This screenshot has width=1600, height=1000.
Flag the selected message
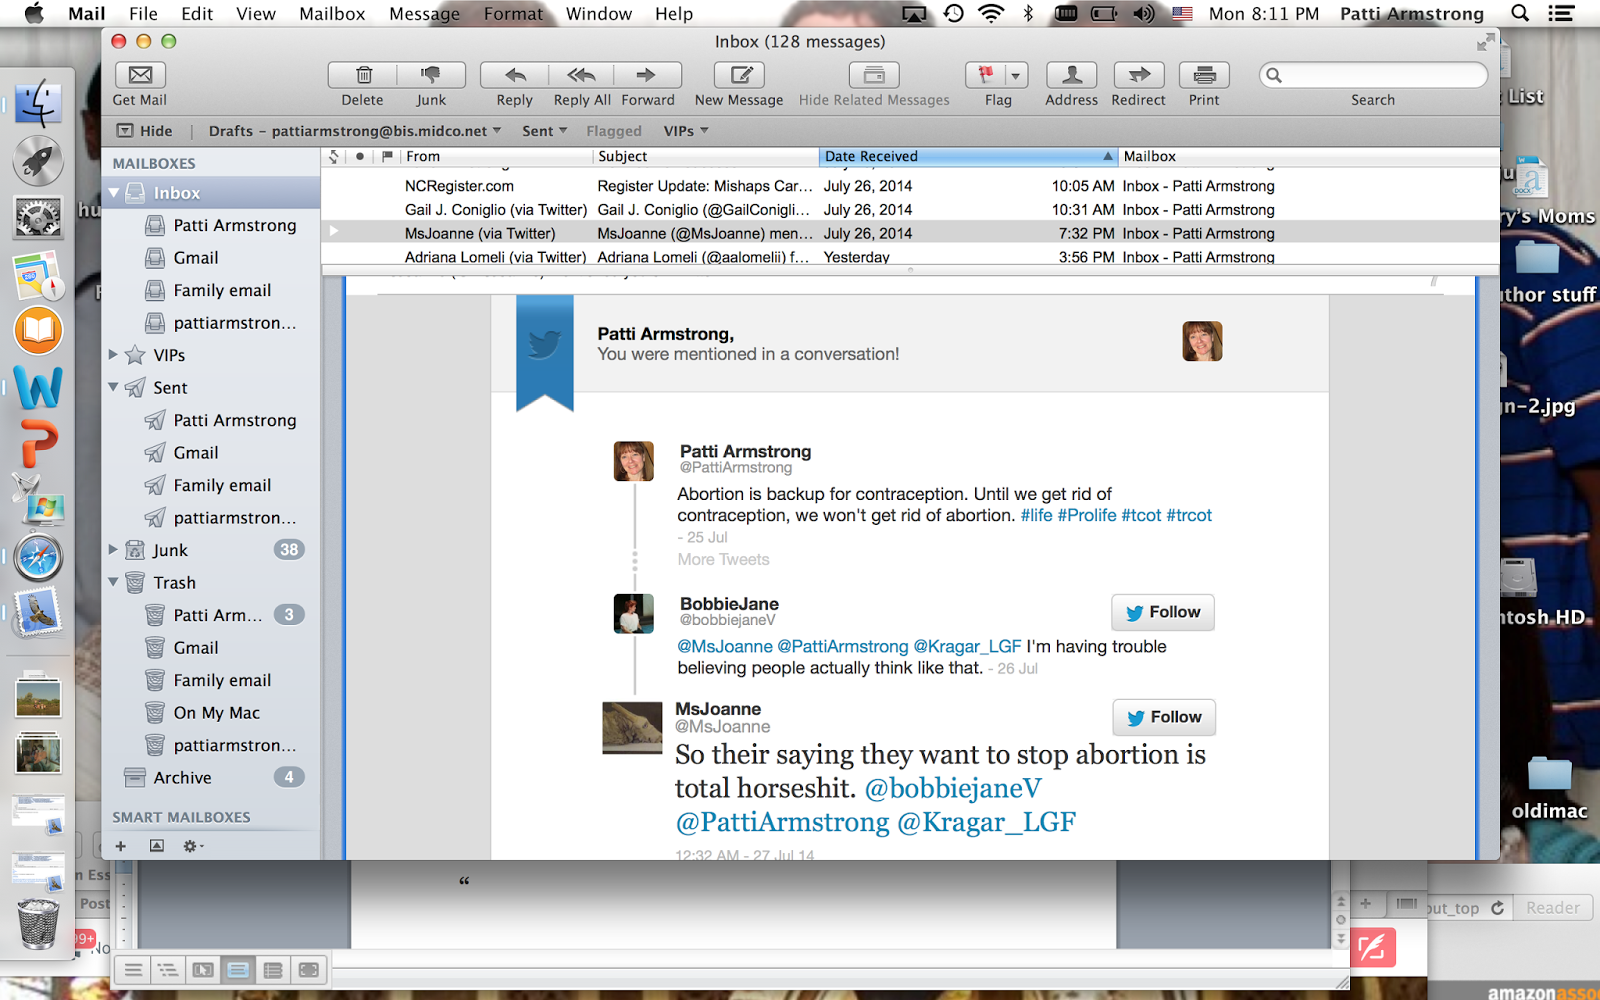pos(985,75)
